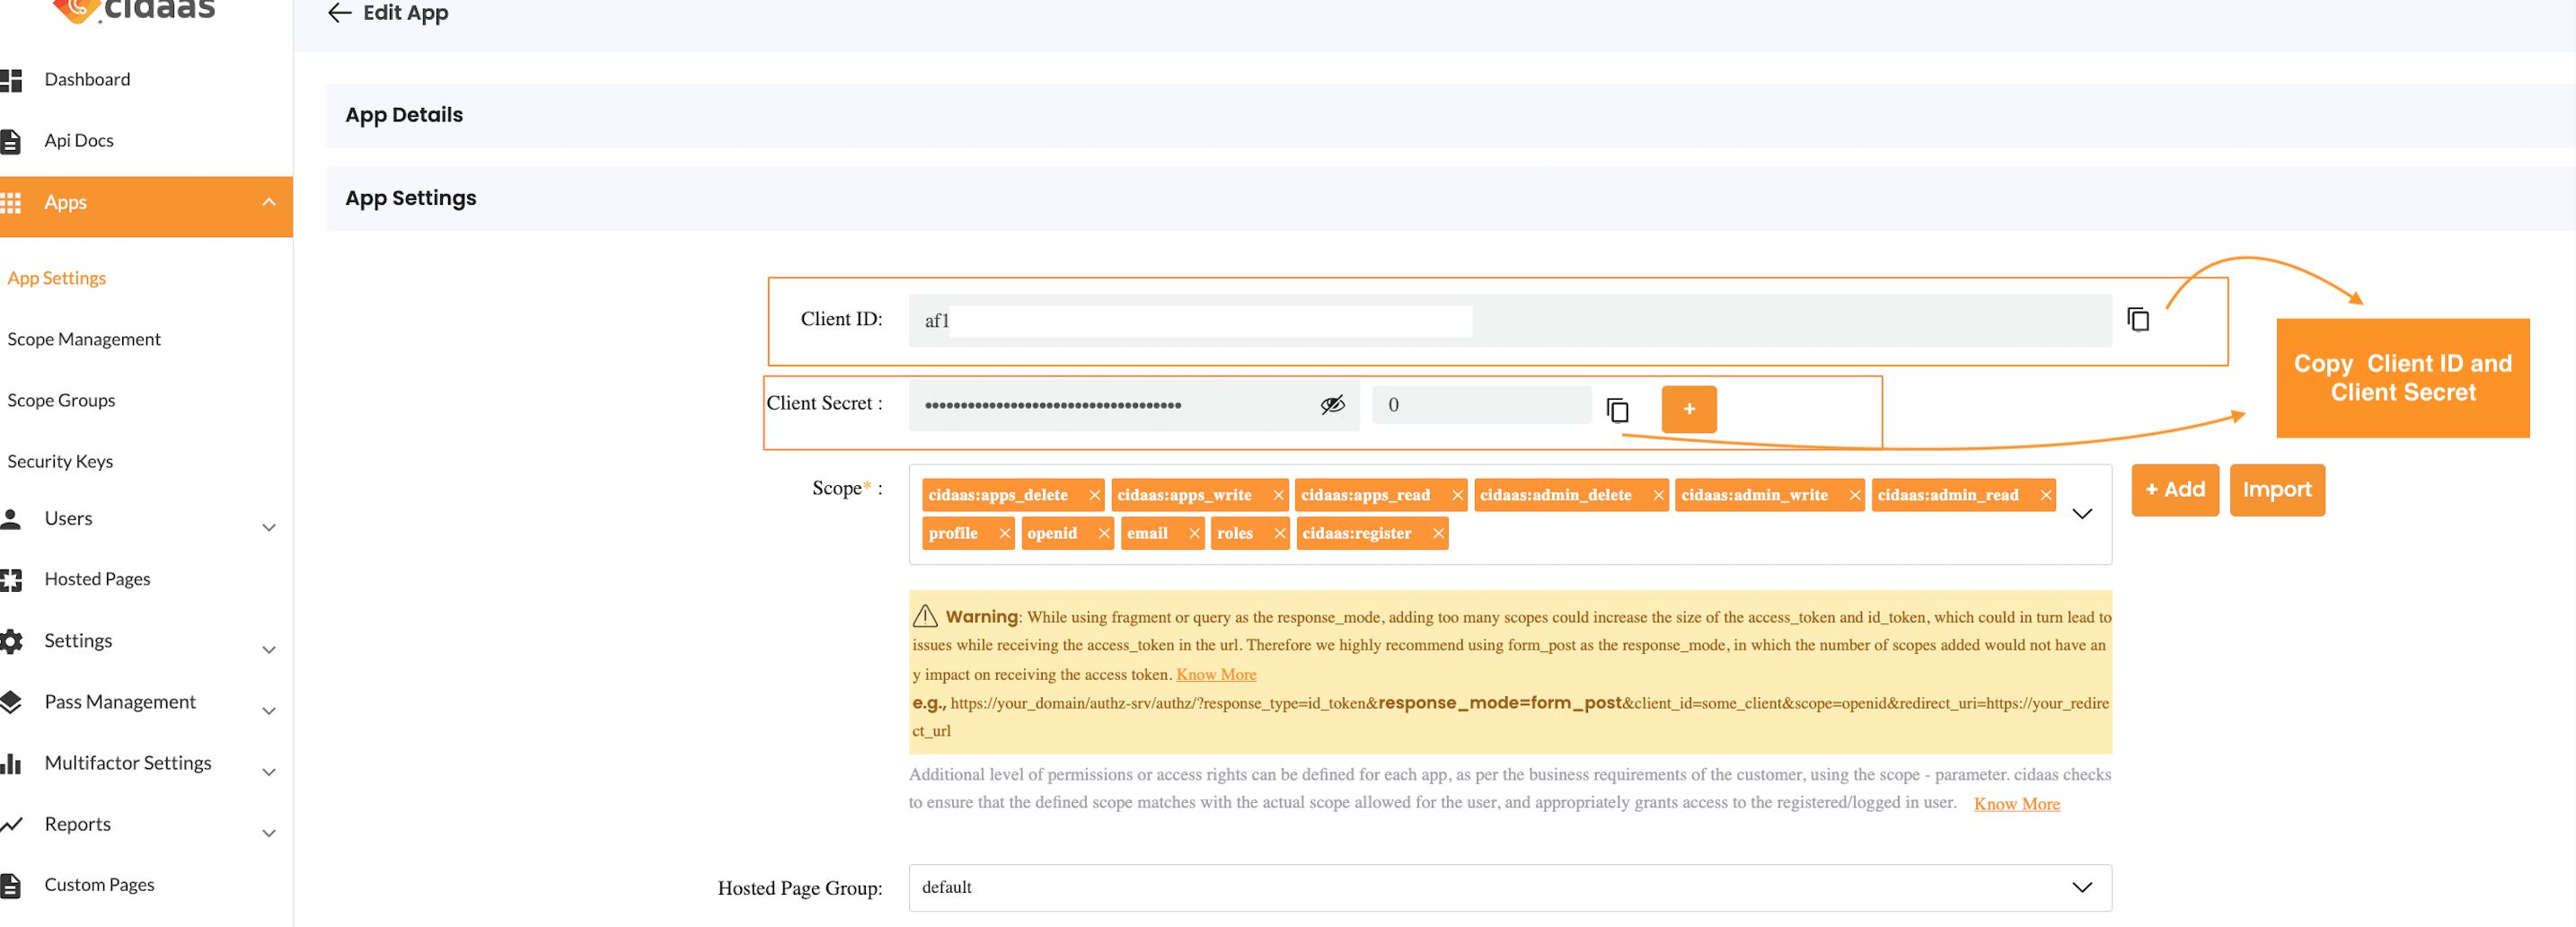Open the Know More link in the warning
Screen dimensions: 2576x927
[1216, 674]
